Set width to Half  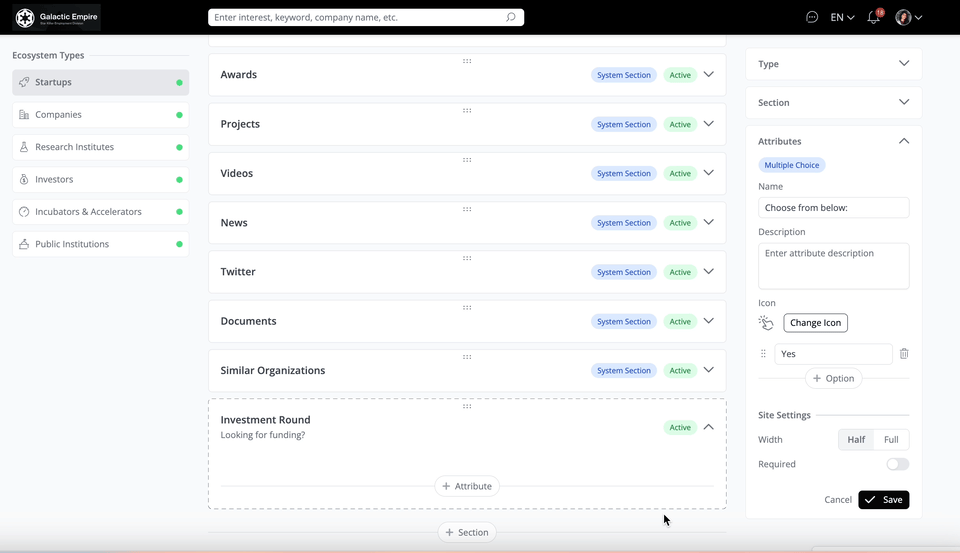pyautogui.click(x=856, y=440)
